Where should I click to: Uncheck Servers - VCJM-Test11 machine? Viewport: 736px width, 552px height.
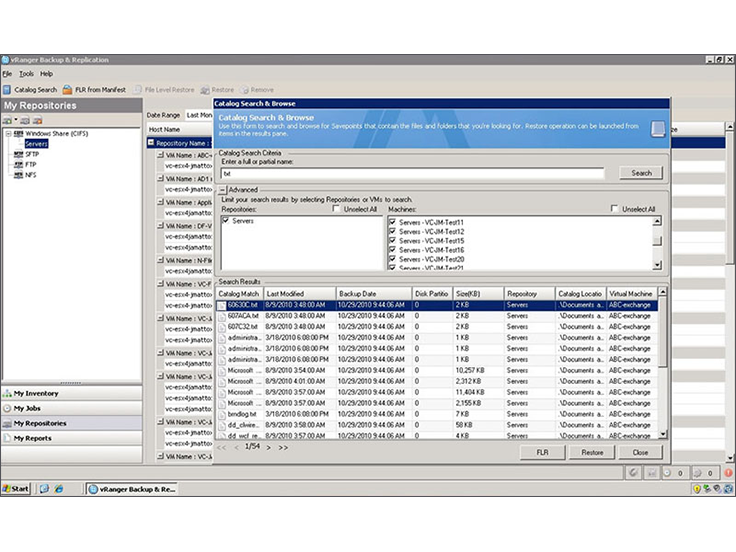coord(392,222)
